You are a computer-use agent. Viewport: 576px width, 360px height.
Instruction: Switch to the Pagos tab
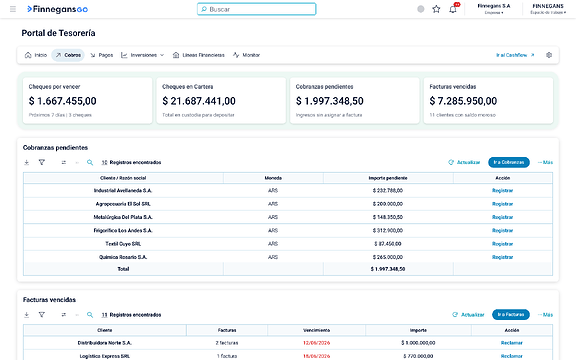pyautogui.click(x=101, y=55)
